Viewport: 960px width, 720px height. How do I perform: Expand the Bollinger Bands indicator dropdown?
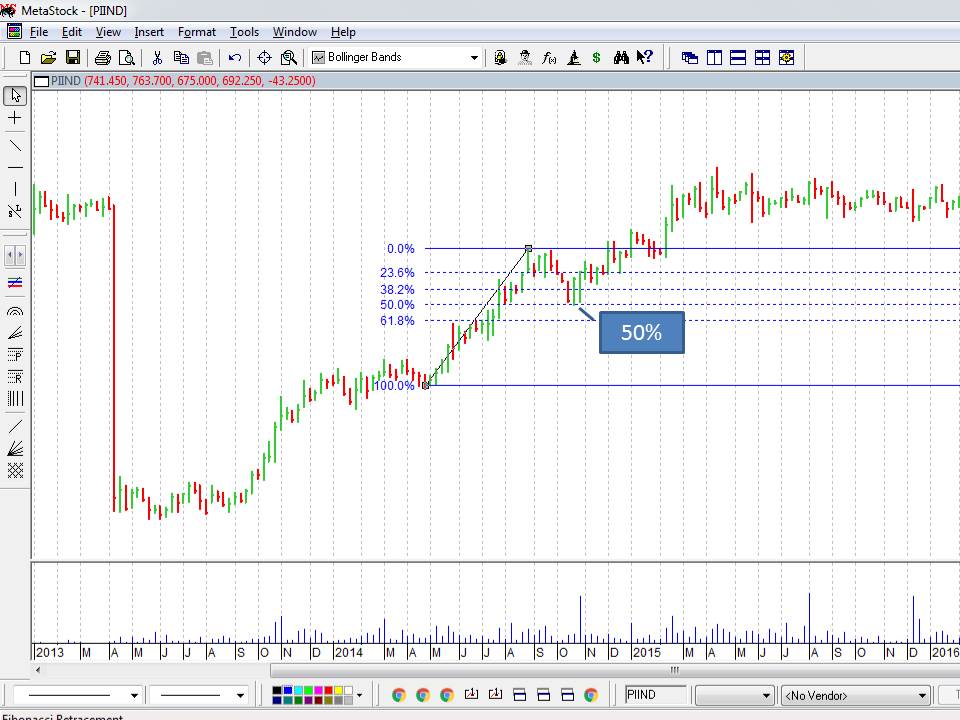click(474, 58)
